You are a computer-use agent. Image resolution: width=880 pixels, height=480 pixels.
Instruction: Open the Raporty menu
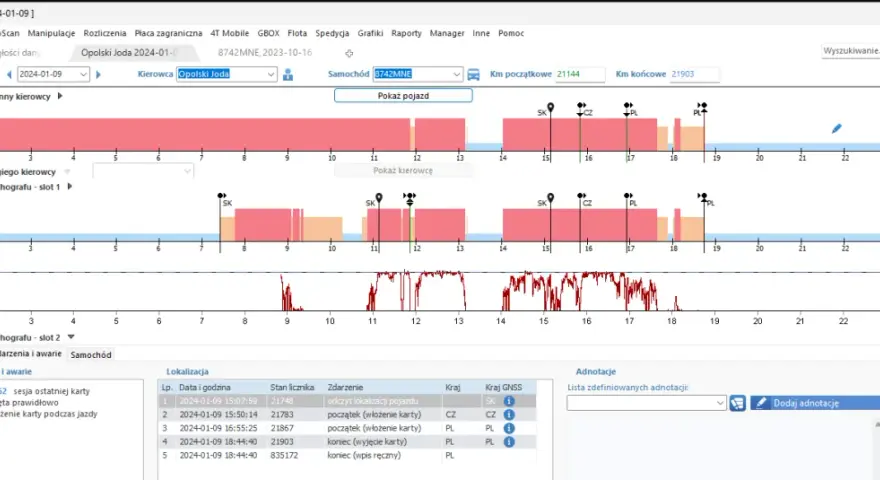(x=406, y=33)
